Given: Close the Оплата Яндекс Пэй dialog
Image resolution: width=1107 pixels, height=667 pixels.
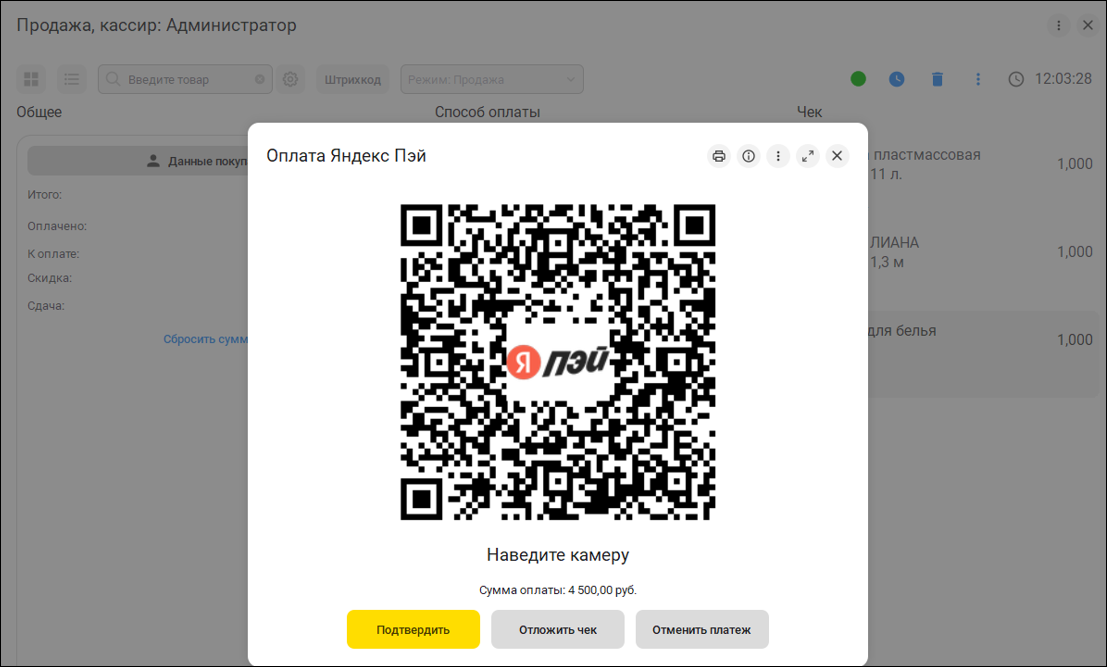Looking at the screenshot, I should (837, 156).
